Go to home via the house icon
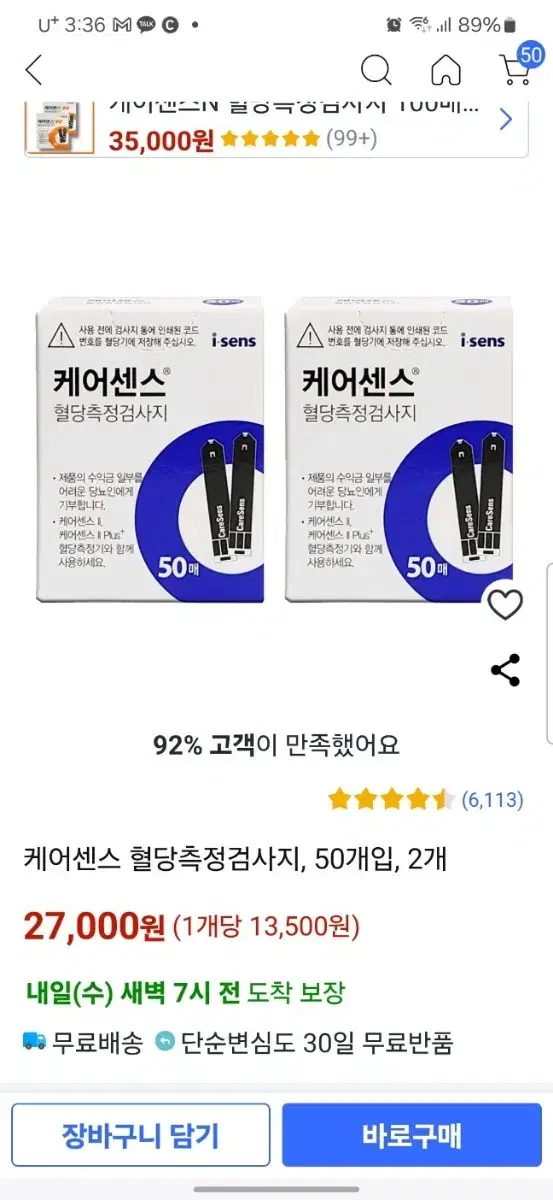553x1200 pixels. (x=446, y=71)
